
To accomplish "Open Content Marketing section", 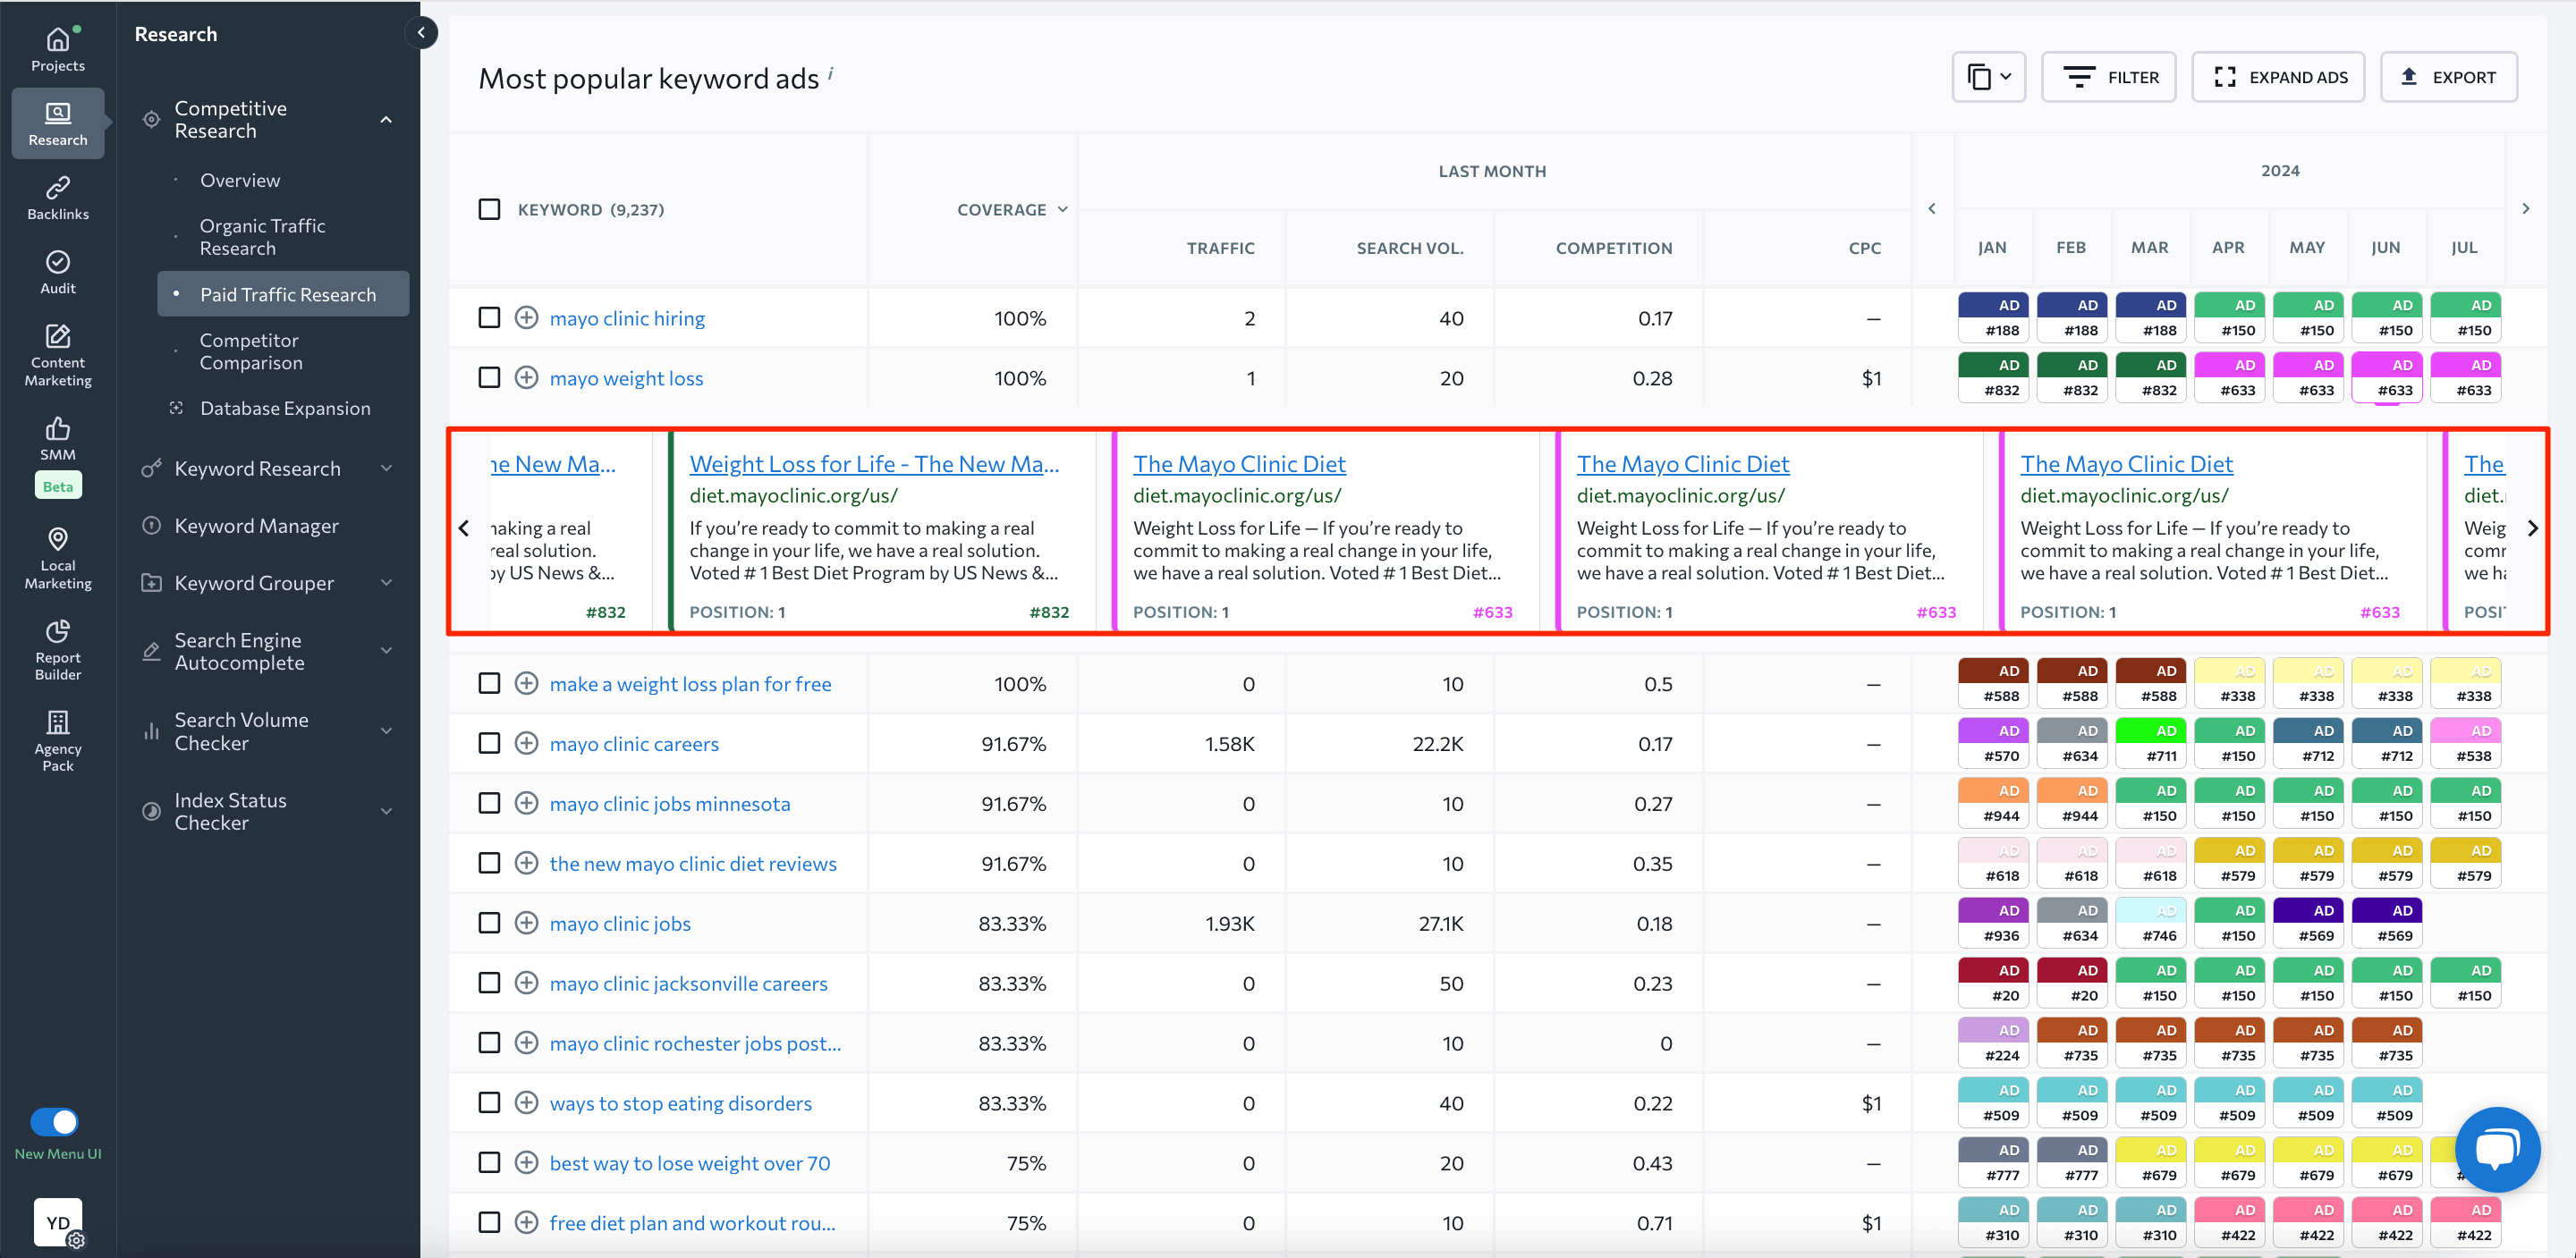I will coord(58,356).
